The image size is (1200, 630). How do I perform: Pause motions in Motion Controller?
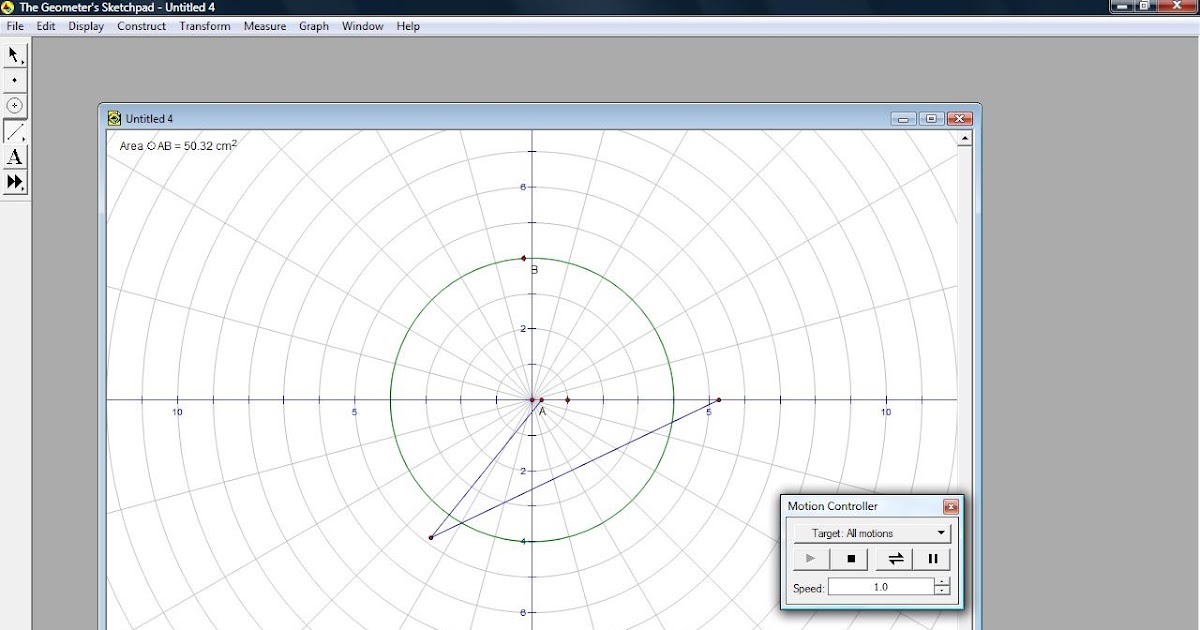(x=932, y=559)
